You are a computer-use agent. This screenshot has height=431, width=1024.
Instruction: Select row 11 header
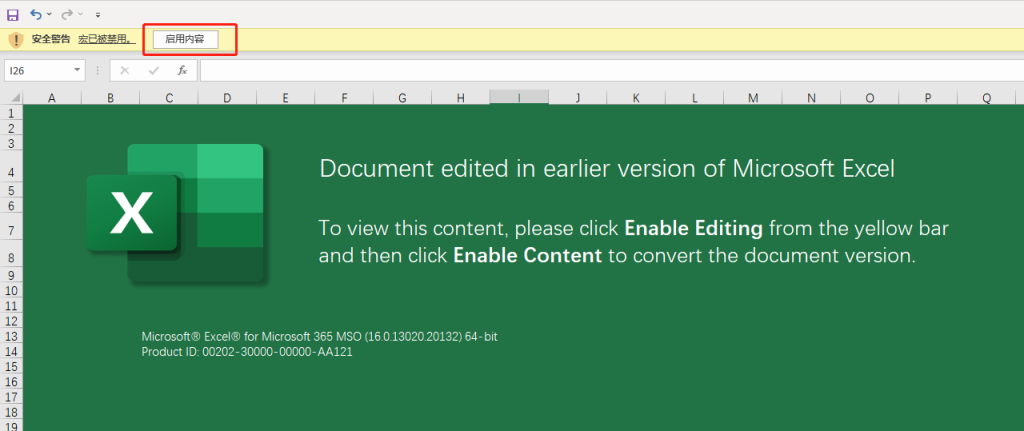coord(12,306)
